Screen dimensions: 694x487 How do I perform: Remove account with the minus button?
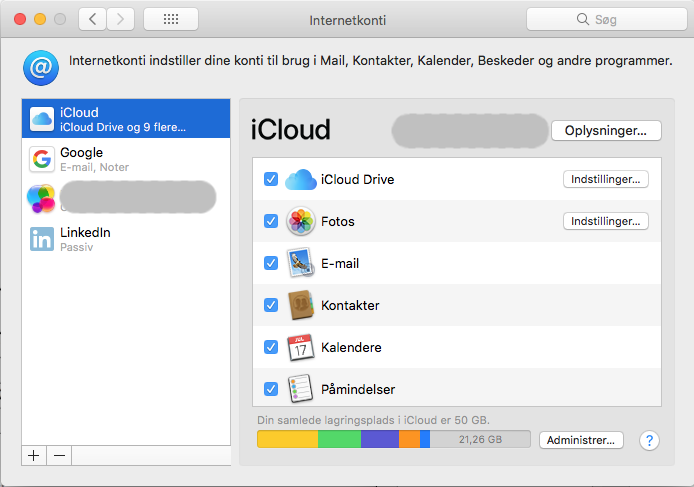(59, 456)
